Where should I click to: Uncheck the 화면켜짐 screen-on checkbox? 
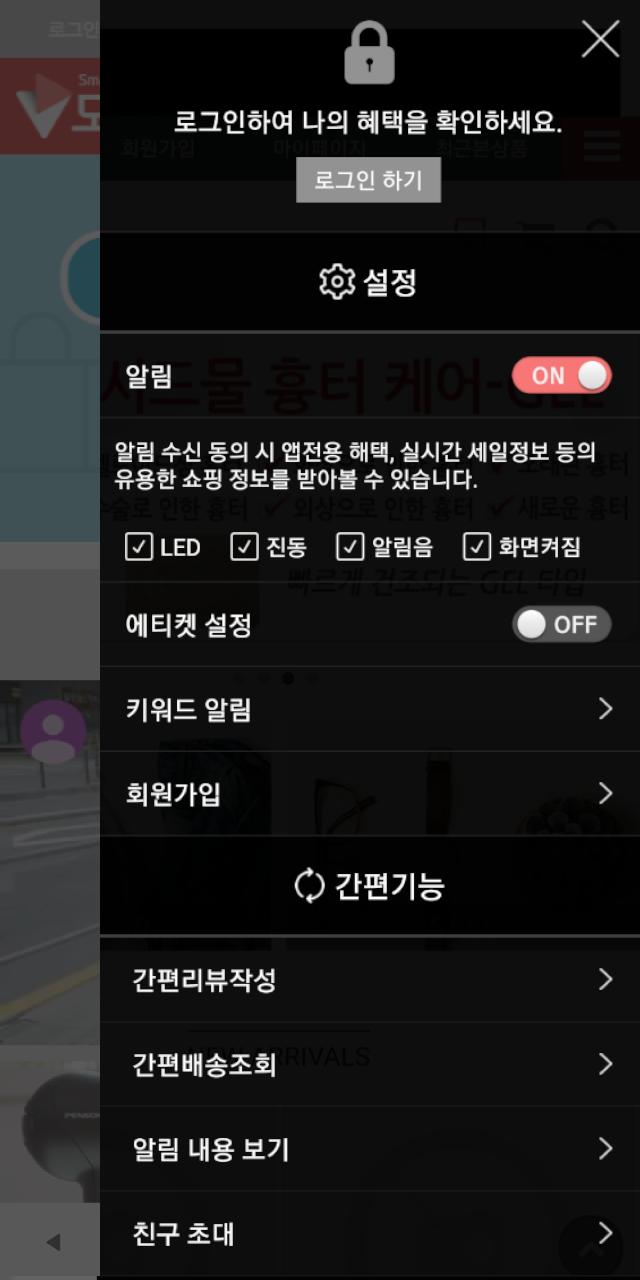pos(477,547)
